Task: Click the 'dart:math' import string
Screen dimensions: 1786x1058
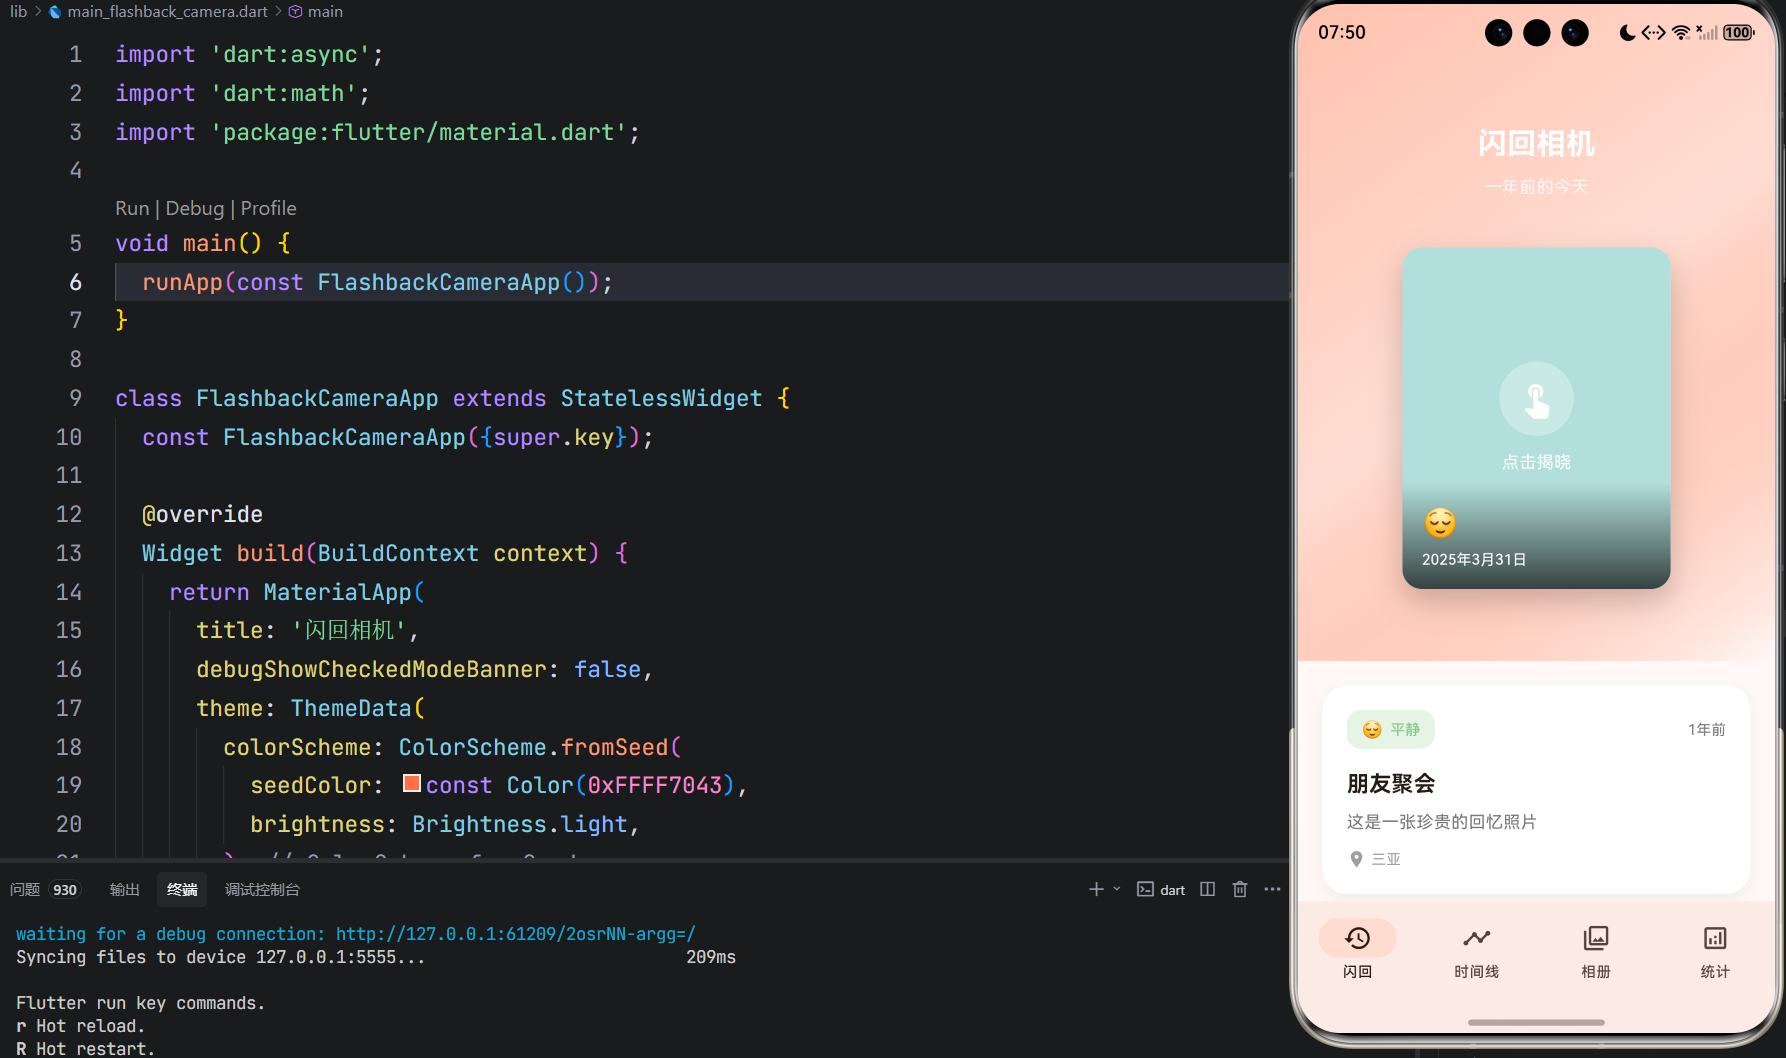Action: point(284,93)
